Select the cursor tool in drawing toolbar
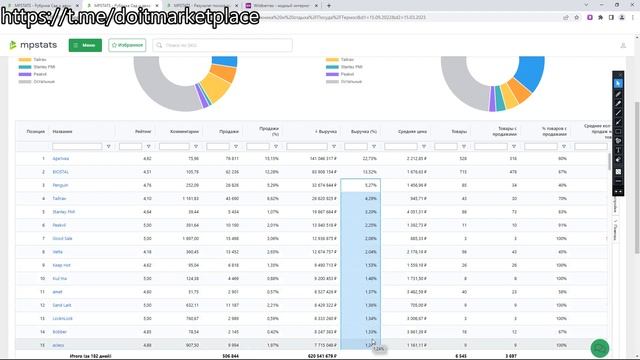 pos(618,84)
